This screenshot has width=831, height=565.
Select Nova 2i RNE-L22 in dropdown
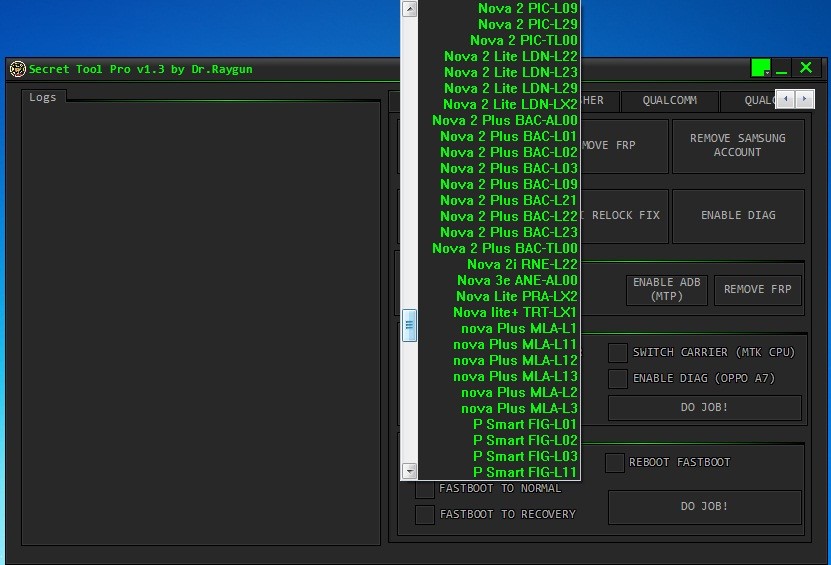[499, 264]
